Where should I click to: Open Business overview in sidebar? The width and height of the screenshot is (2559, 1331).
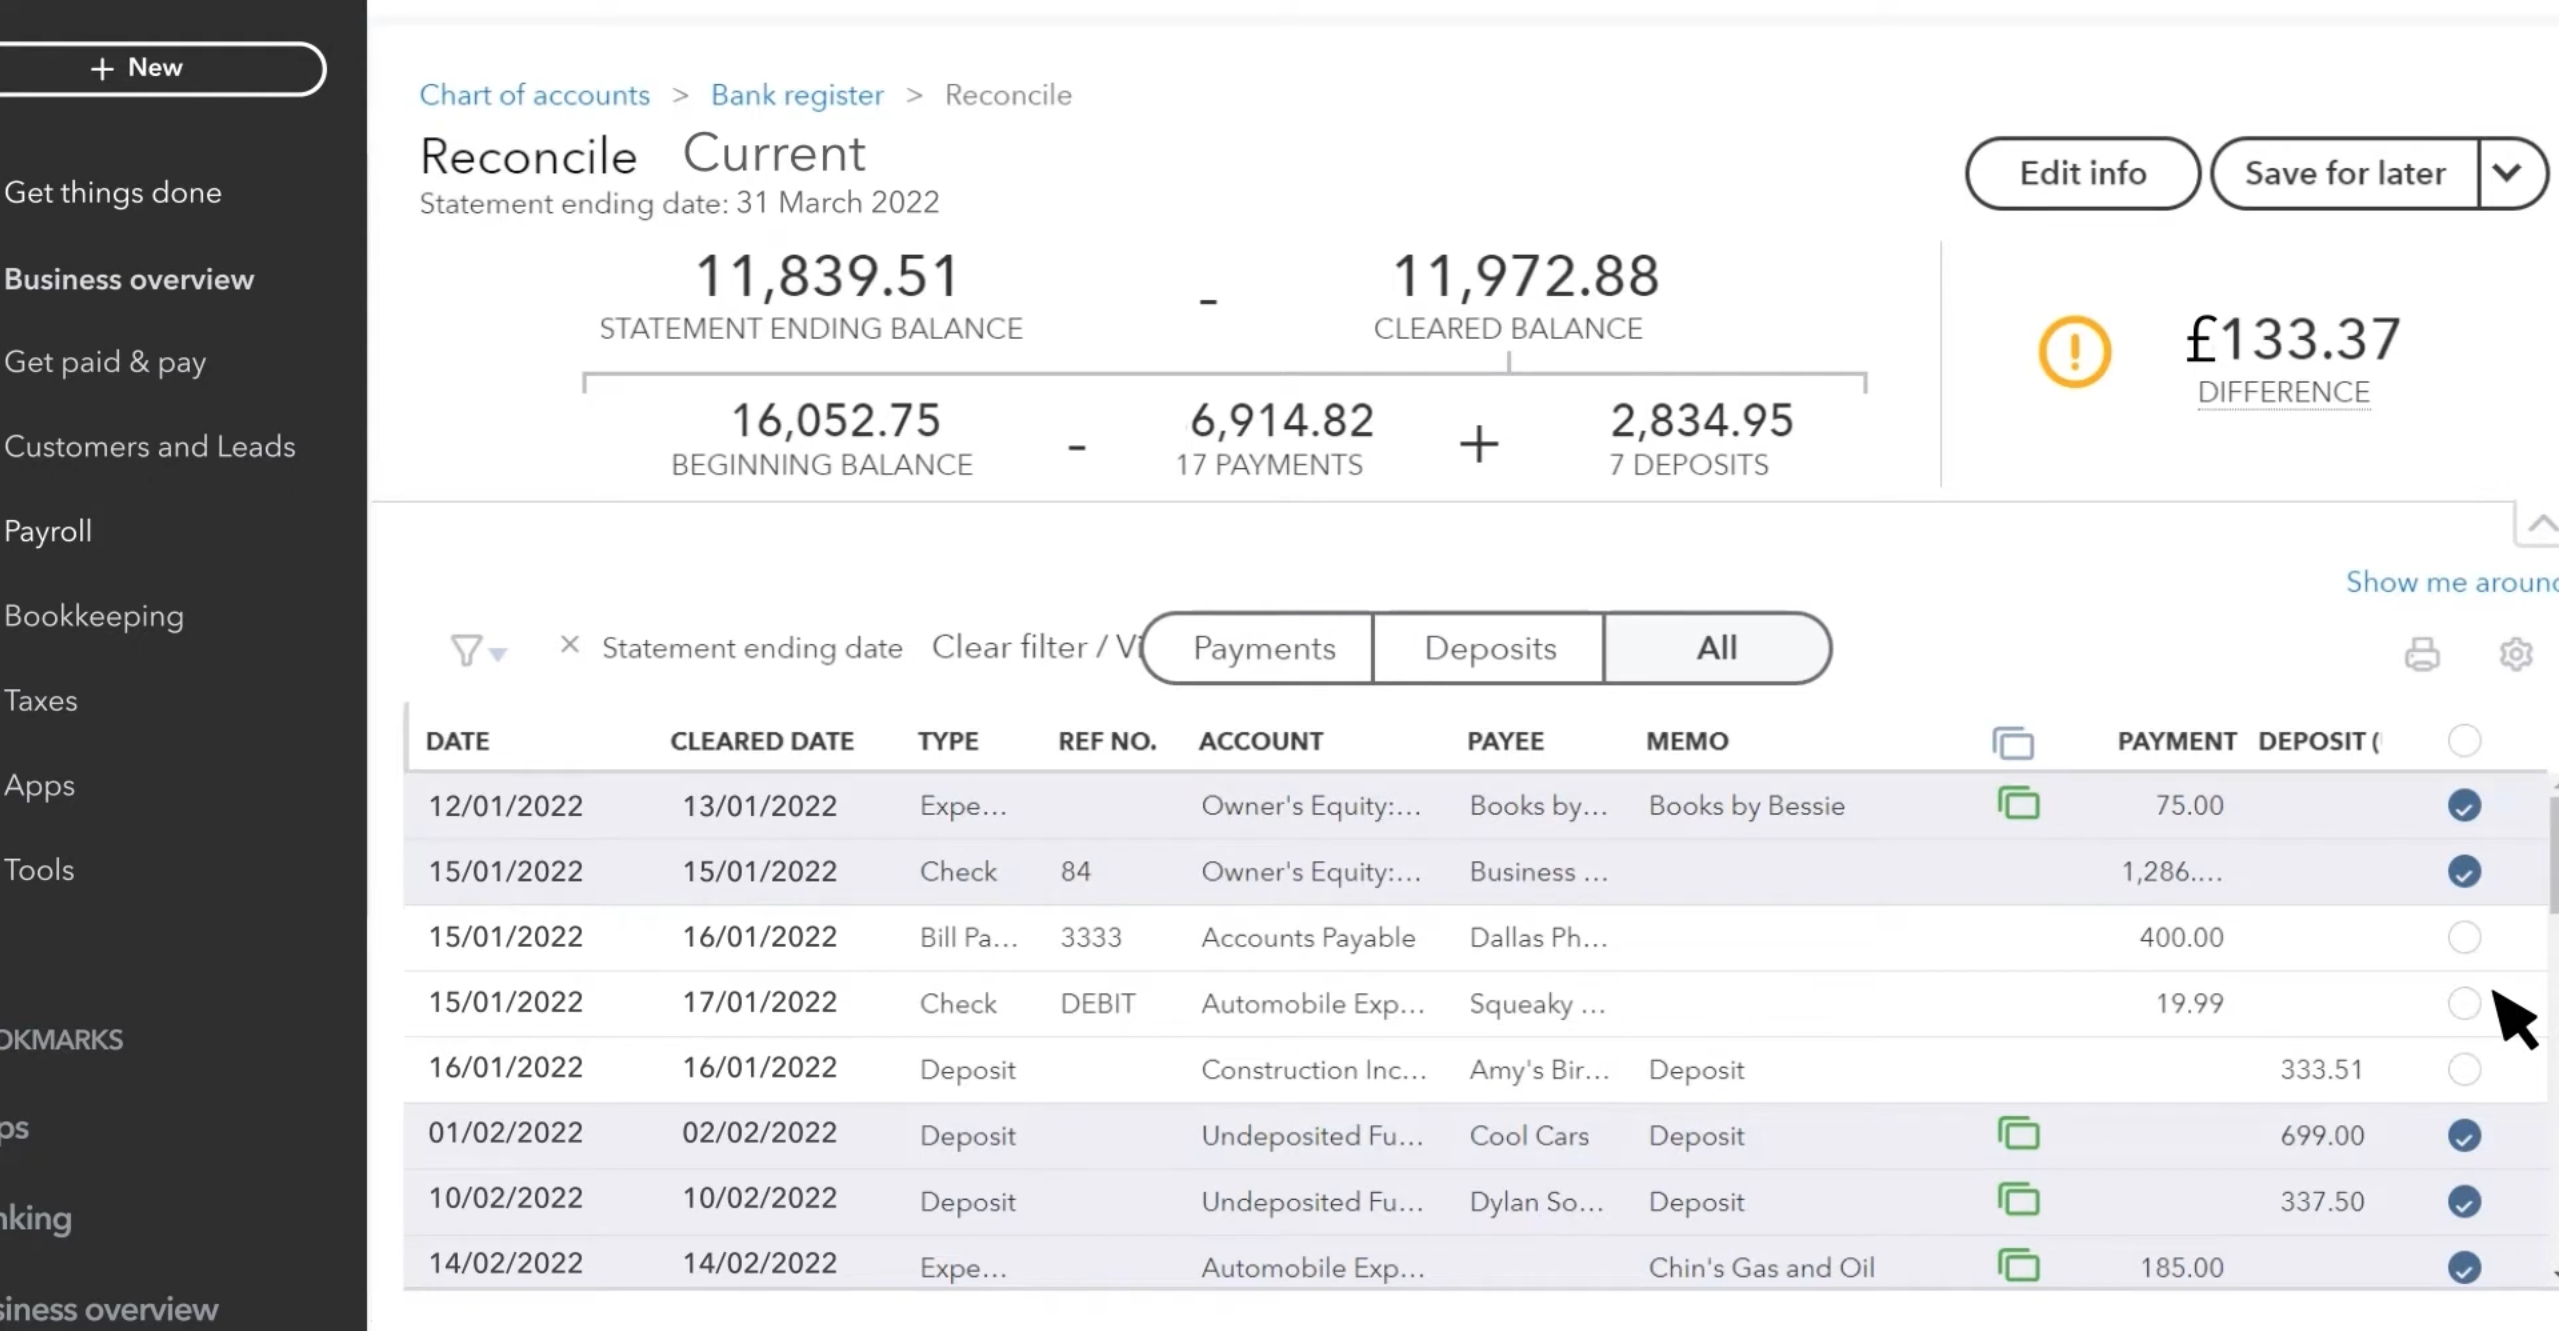pyautogui.click(x=129, y=279)
